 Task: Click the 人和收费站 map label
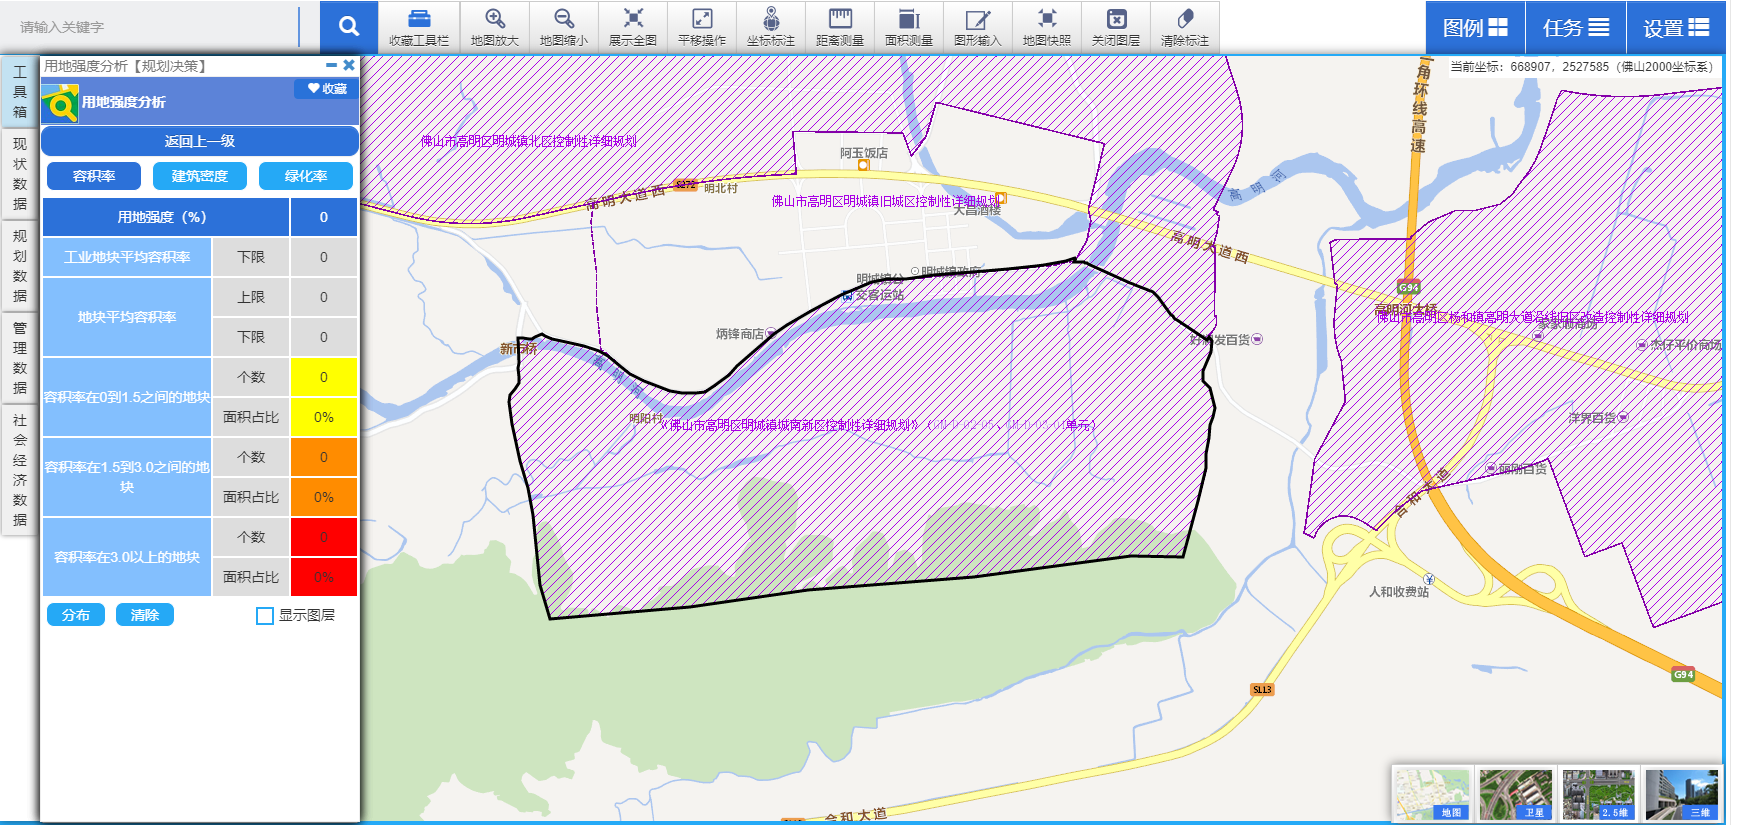click(1399, 592)
